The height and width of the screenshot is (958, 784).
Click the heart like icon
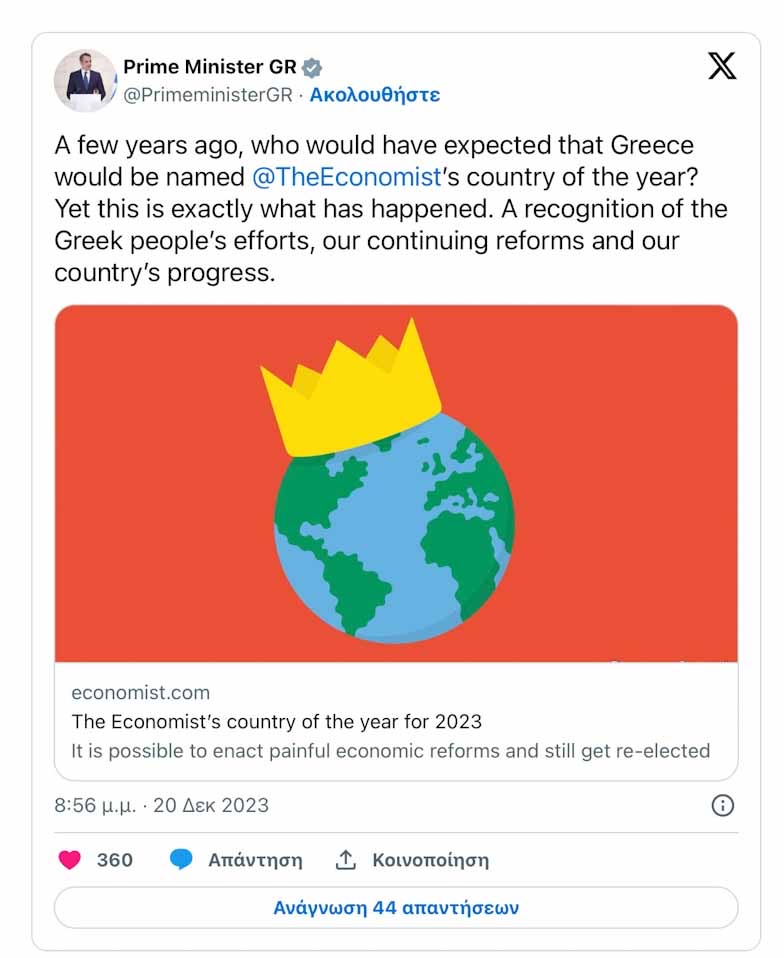tap(69, 860)
